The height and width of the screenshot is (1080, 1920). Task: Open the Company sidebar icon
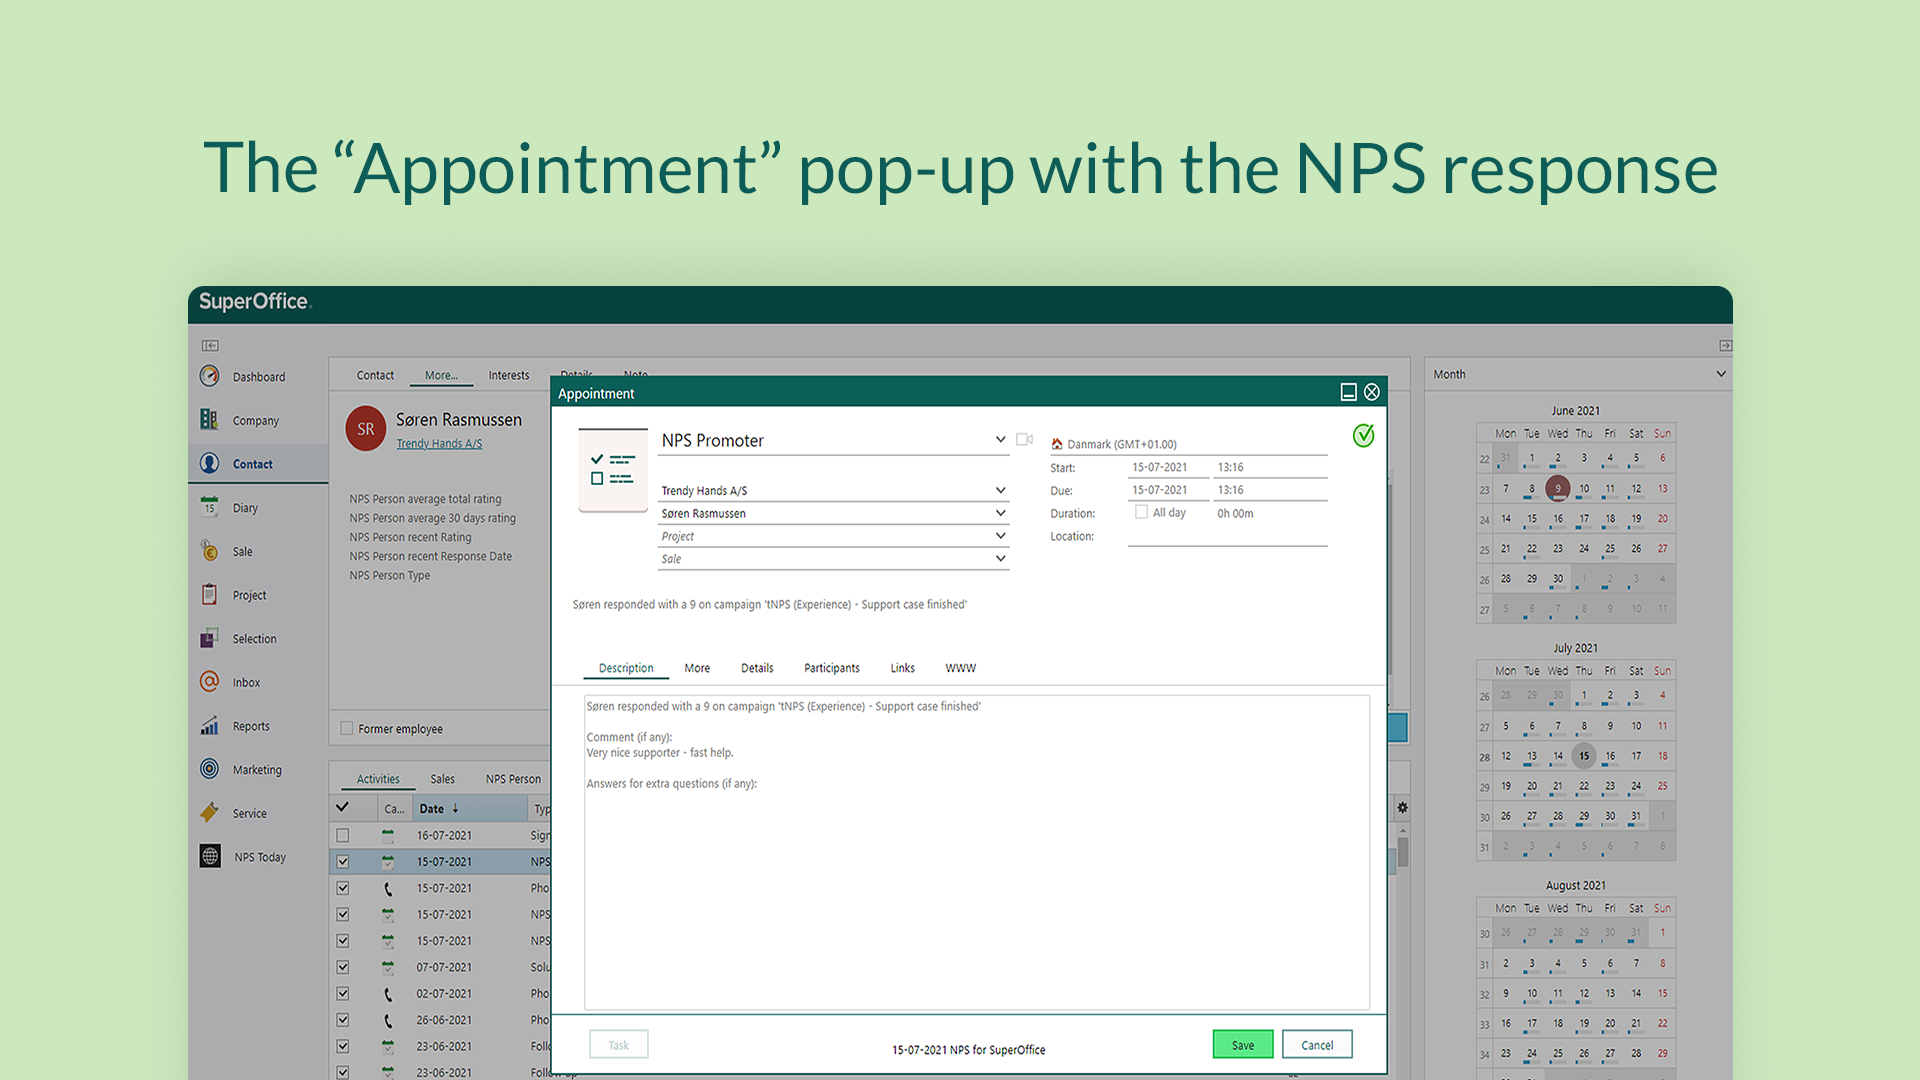209,420
